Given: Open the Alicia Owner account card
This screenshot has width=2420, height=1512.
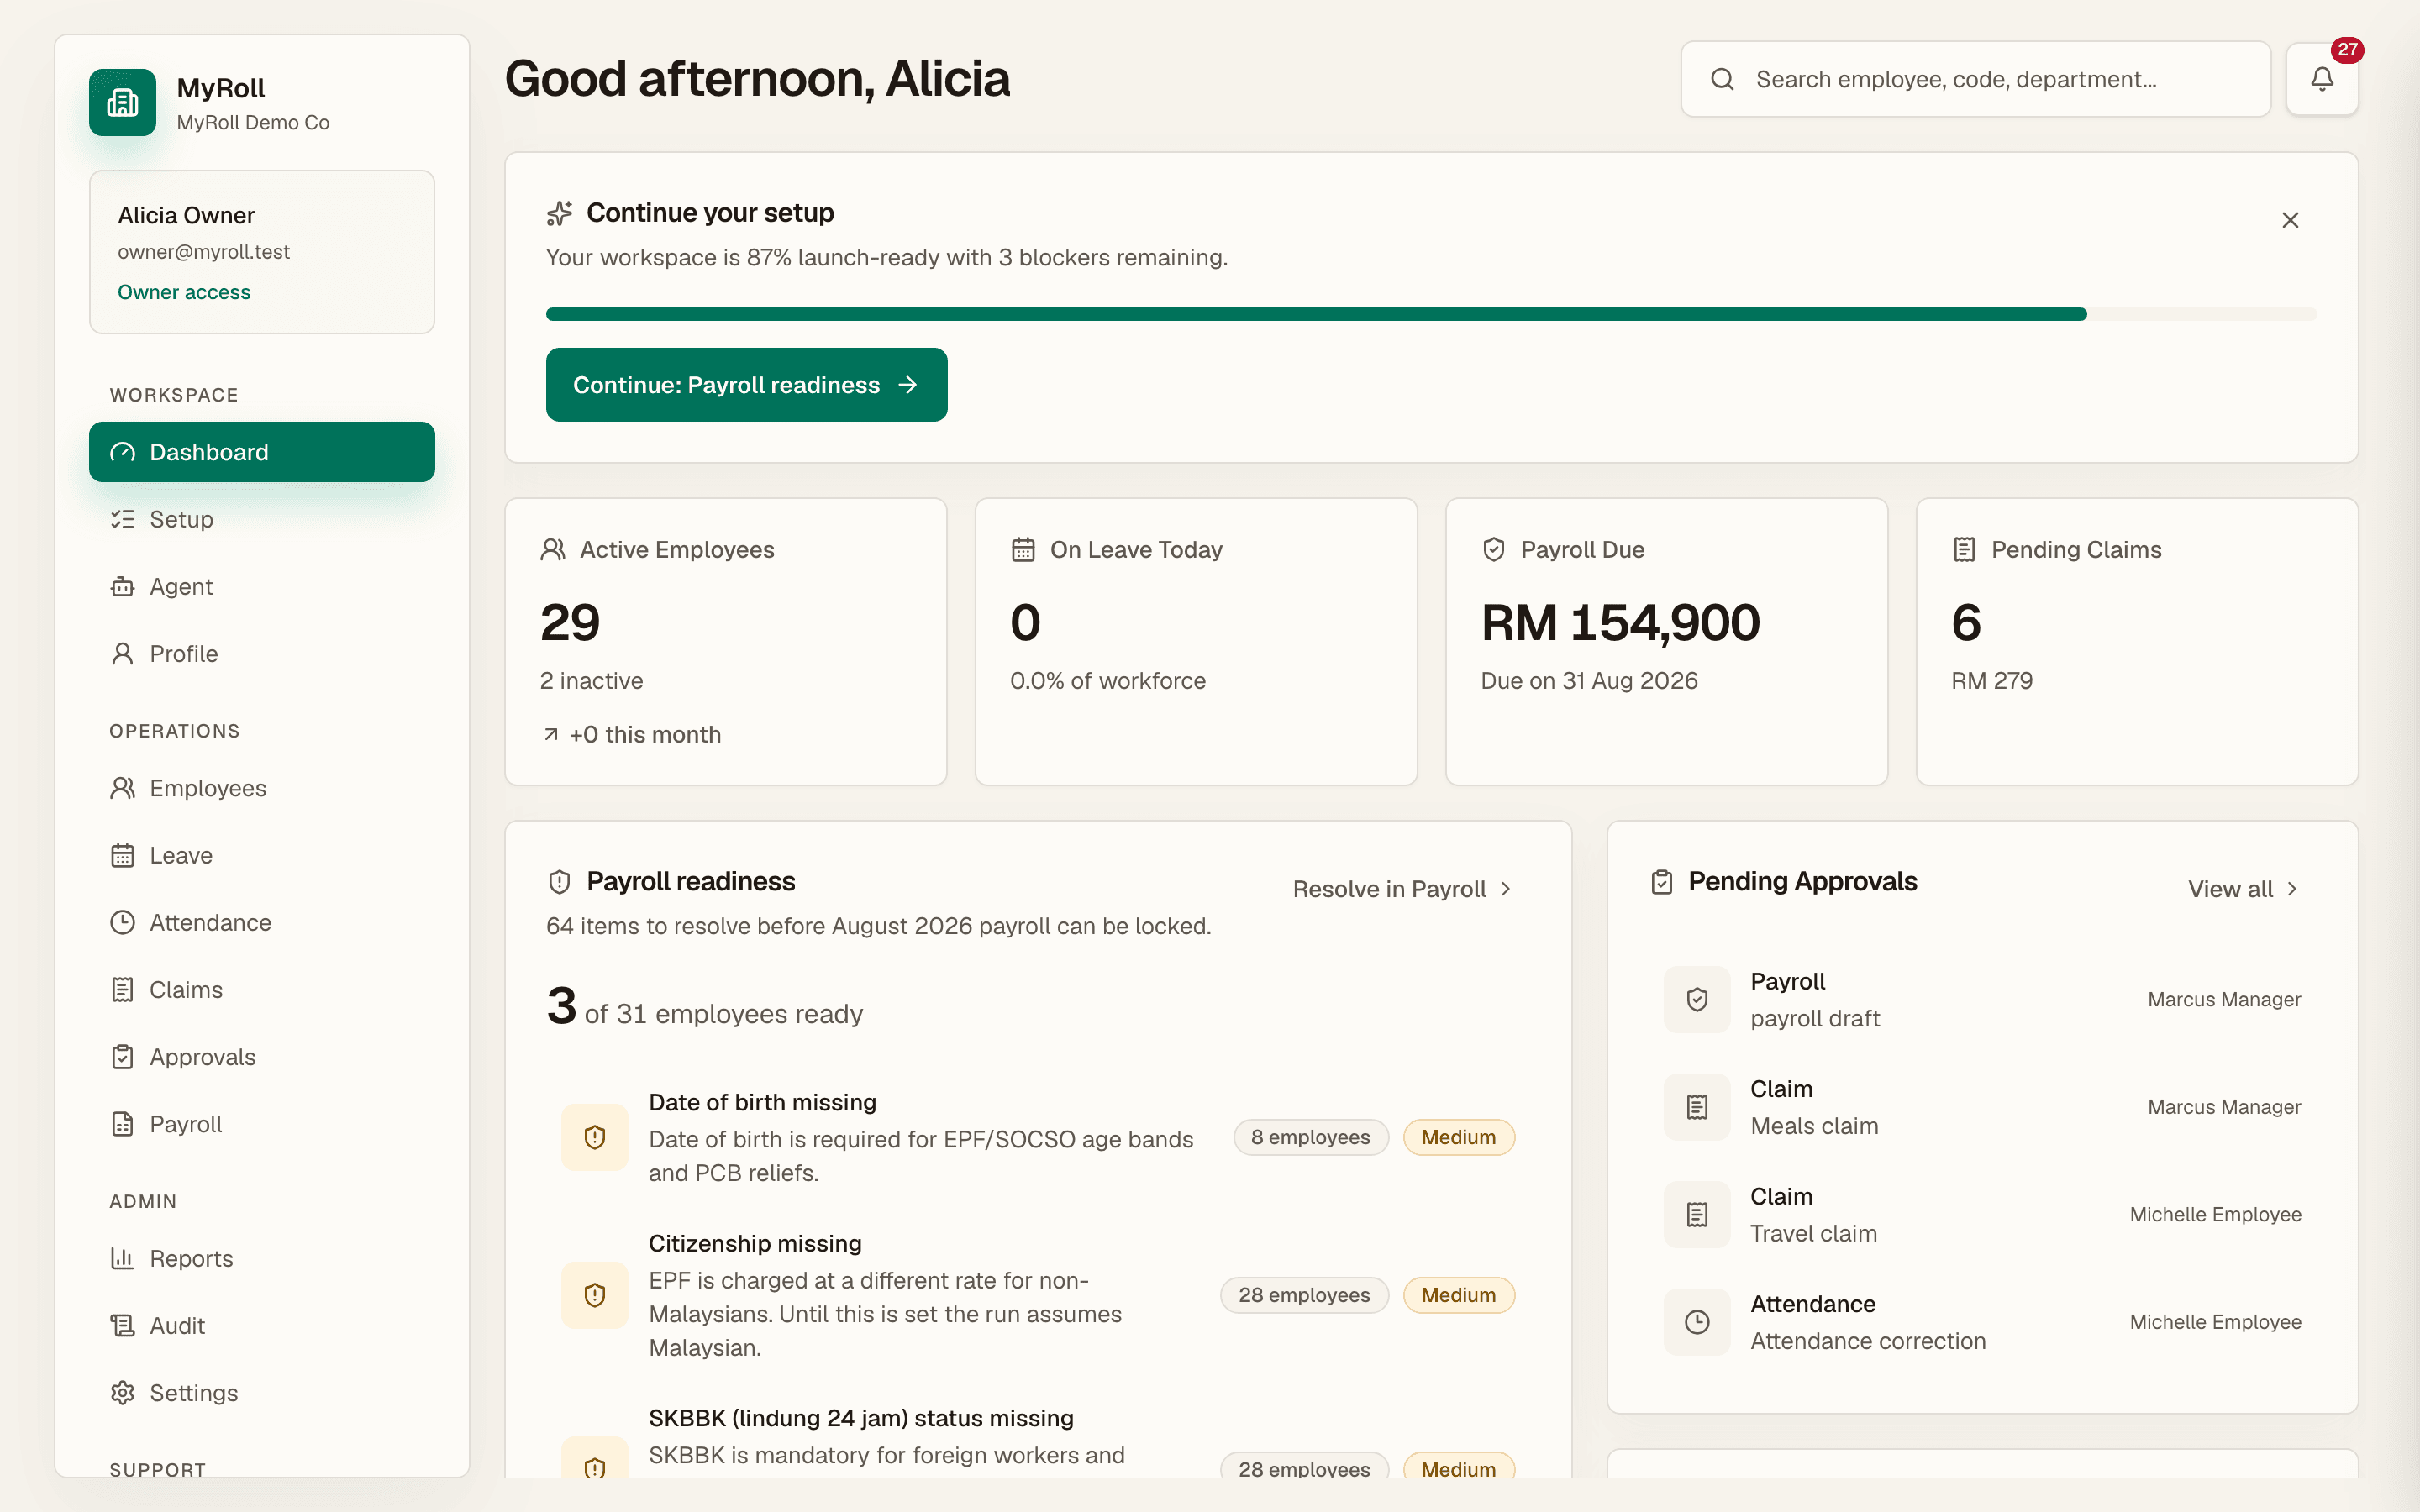Looking at the screenshot, I should (x=262, y=252).
